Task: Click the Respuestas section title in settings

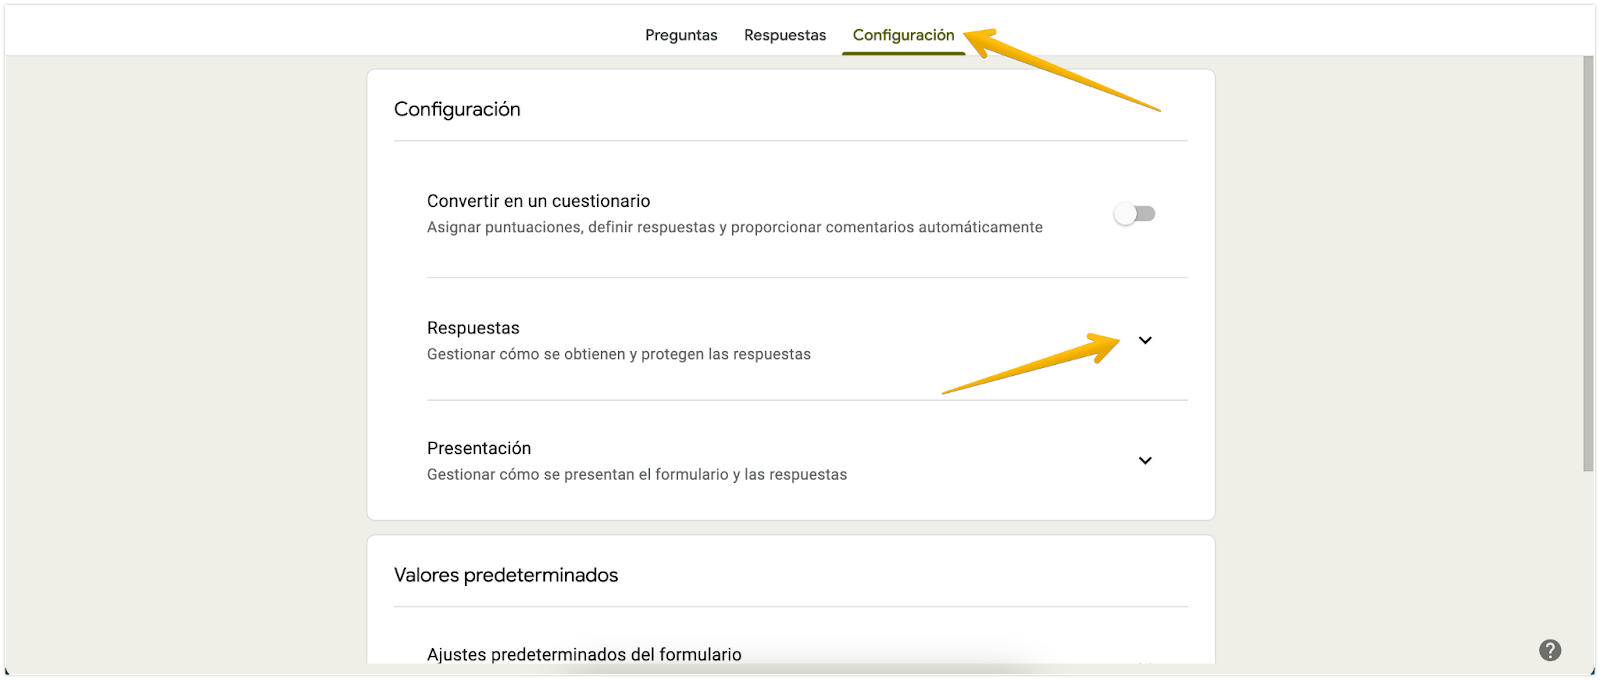Action: 473,328
